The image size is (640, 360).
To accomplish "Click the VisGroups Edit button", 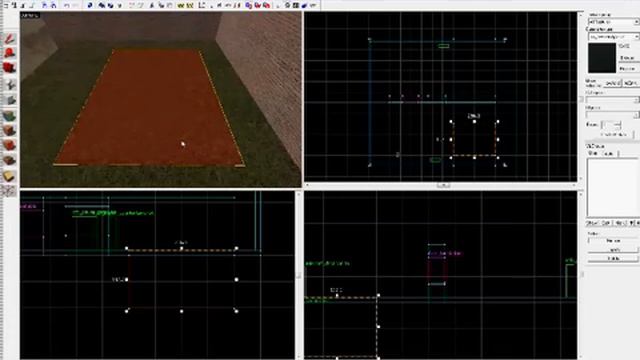I will [606, 223].
